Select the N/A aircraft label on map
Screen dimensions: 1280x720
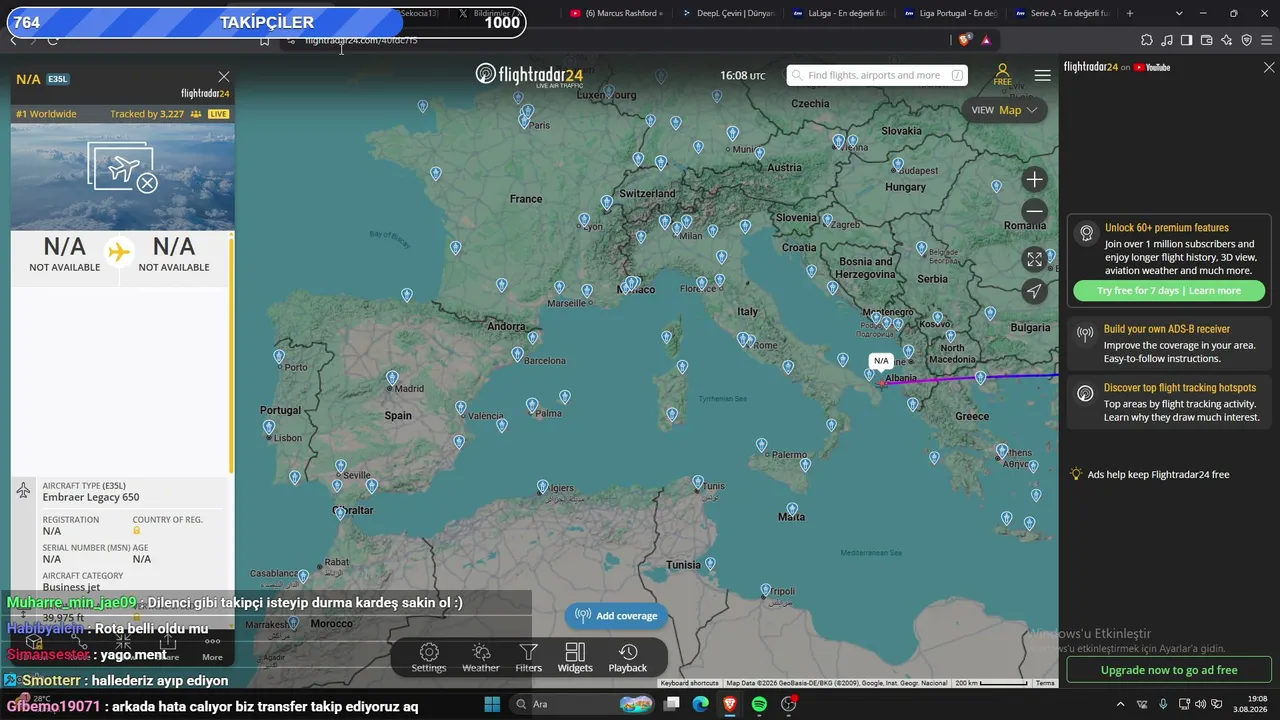[x=880, y=361]
